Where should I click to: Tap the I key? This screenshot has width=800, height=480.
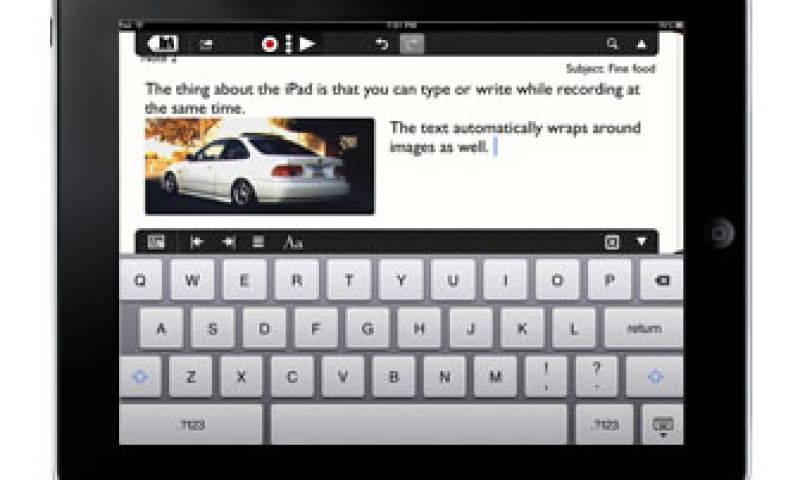click(505, 280)
